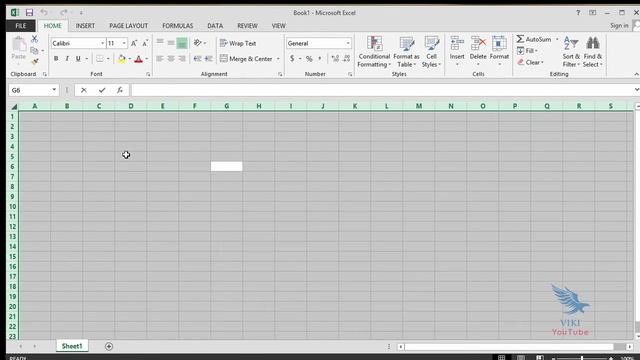The width and height of the screenshot is (640, 360).
Task: Click Increase Decimal icon
Action: pyautogui.click(x=335, y=59)
